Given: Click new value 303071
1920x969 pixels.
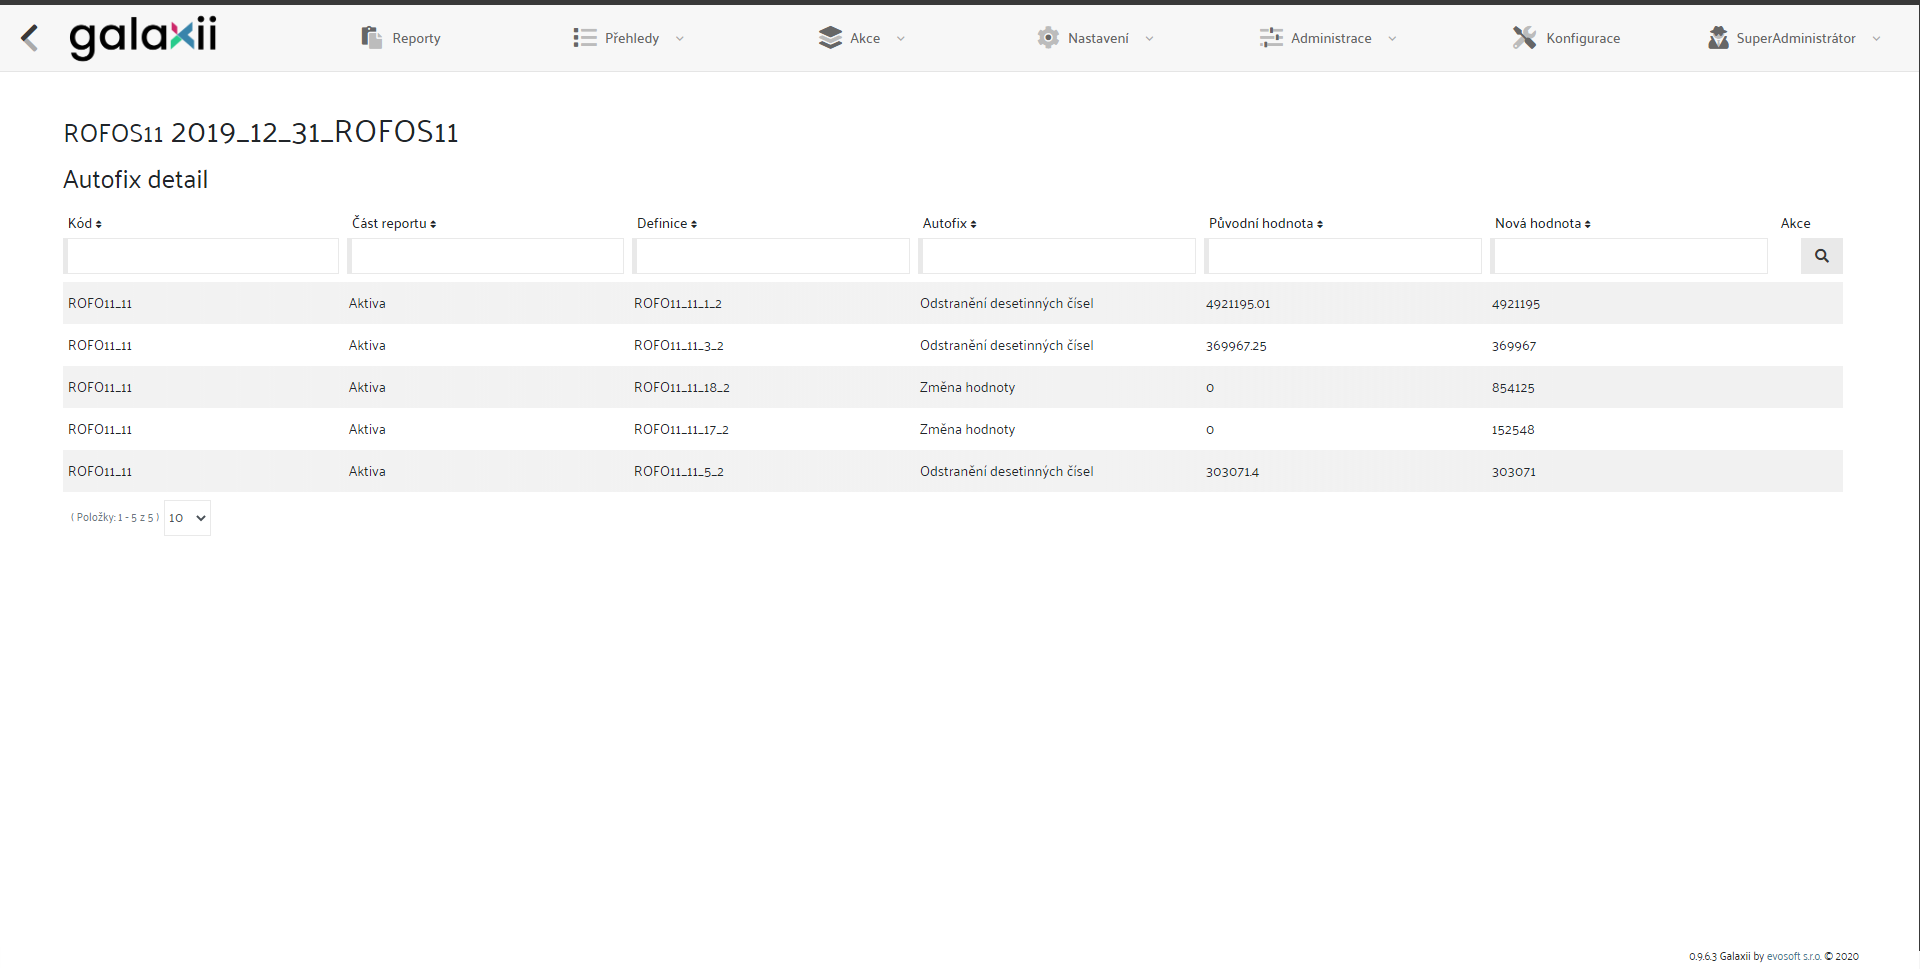Looking at the screenshot, I should pyautogui.click(x=1514, y=472).
